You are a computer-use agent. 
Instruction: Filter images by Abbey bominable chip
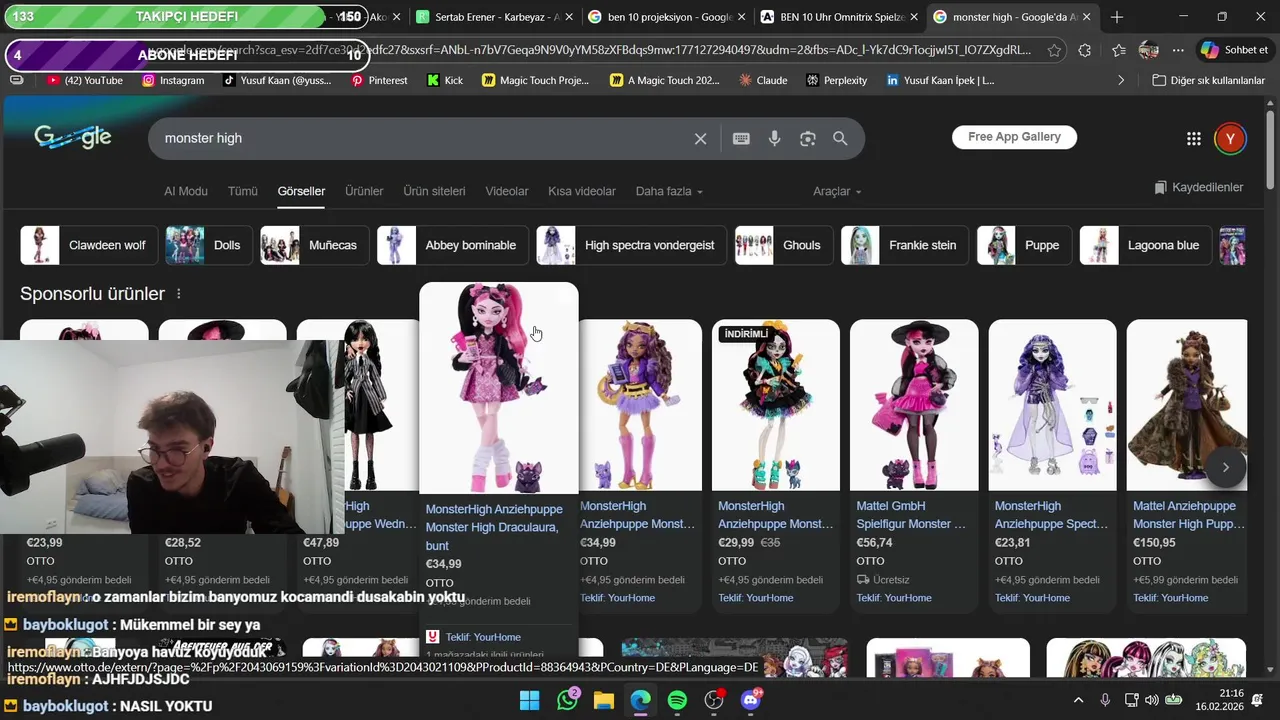[452, 245]
